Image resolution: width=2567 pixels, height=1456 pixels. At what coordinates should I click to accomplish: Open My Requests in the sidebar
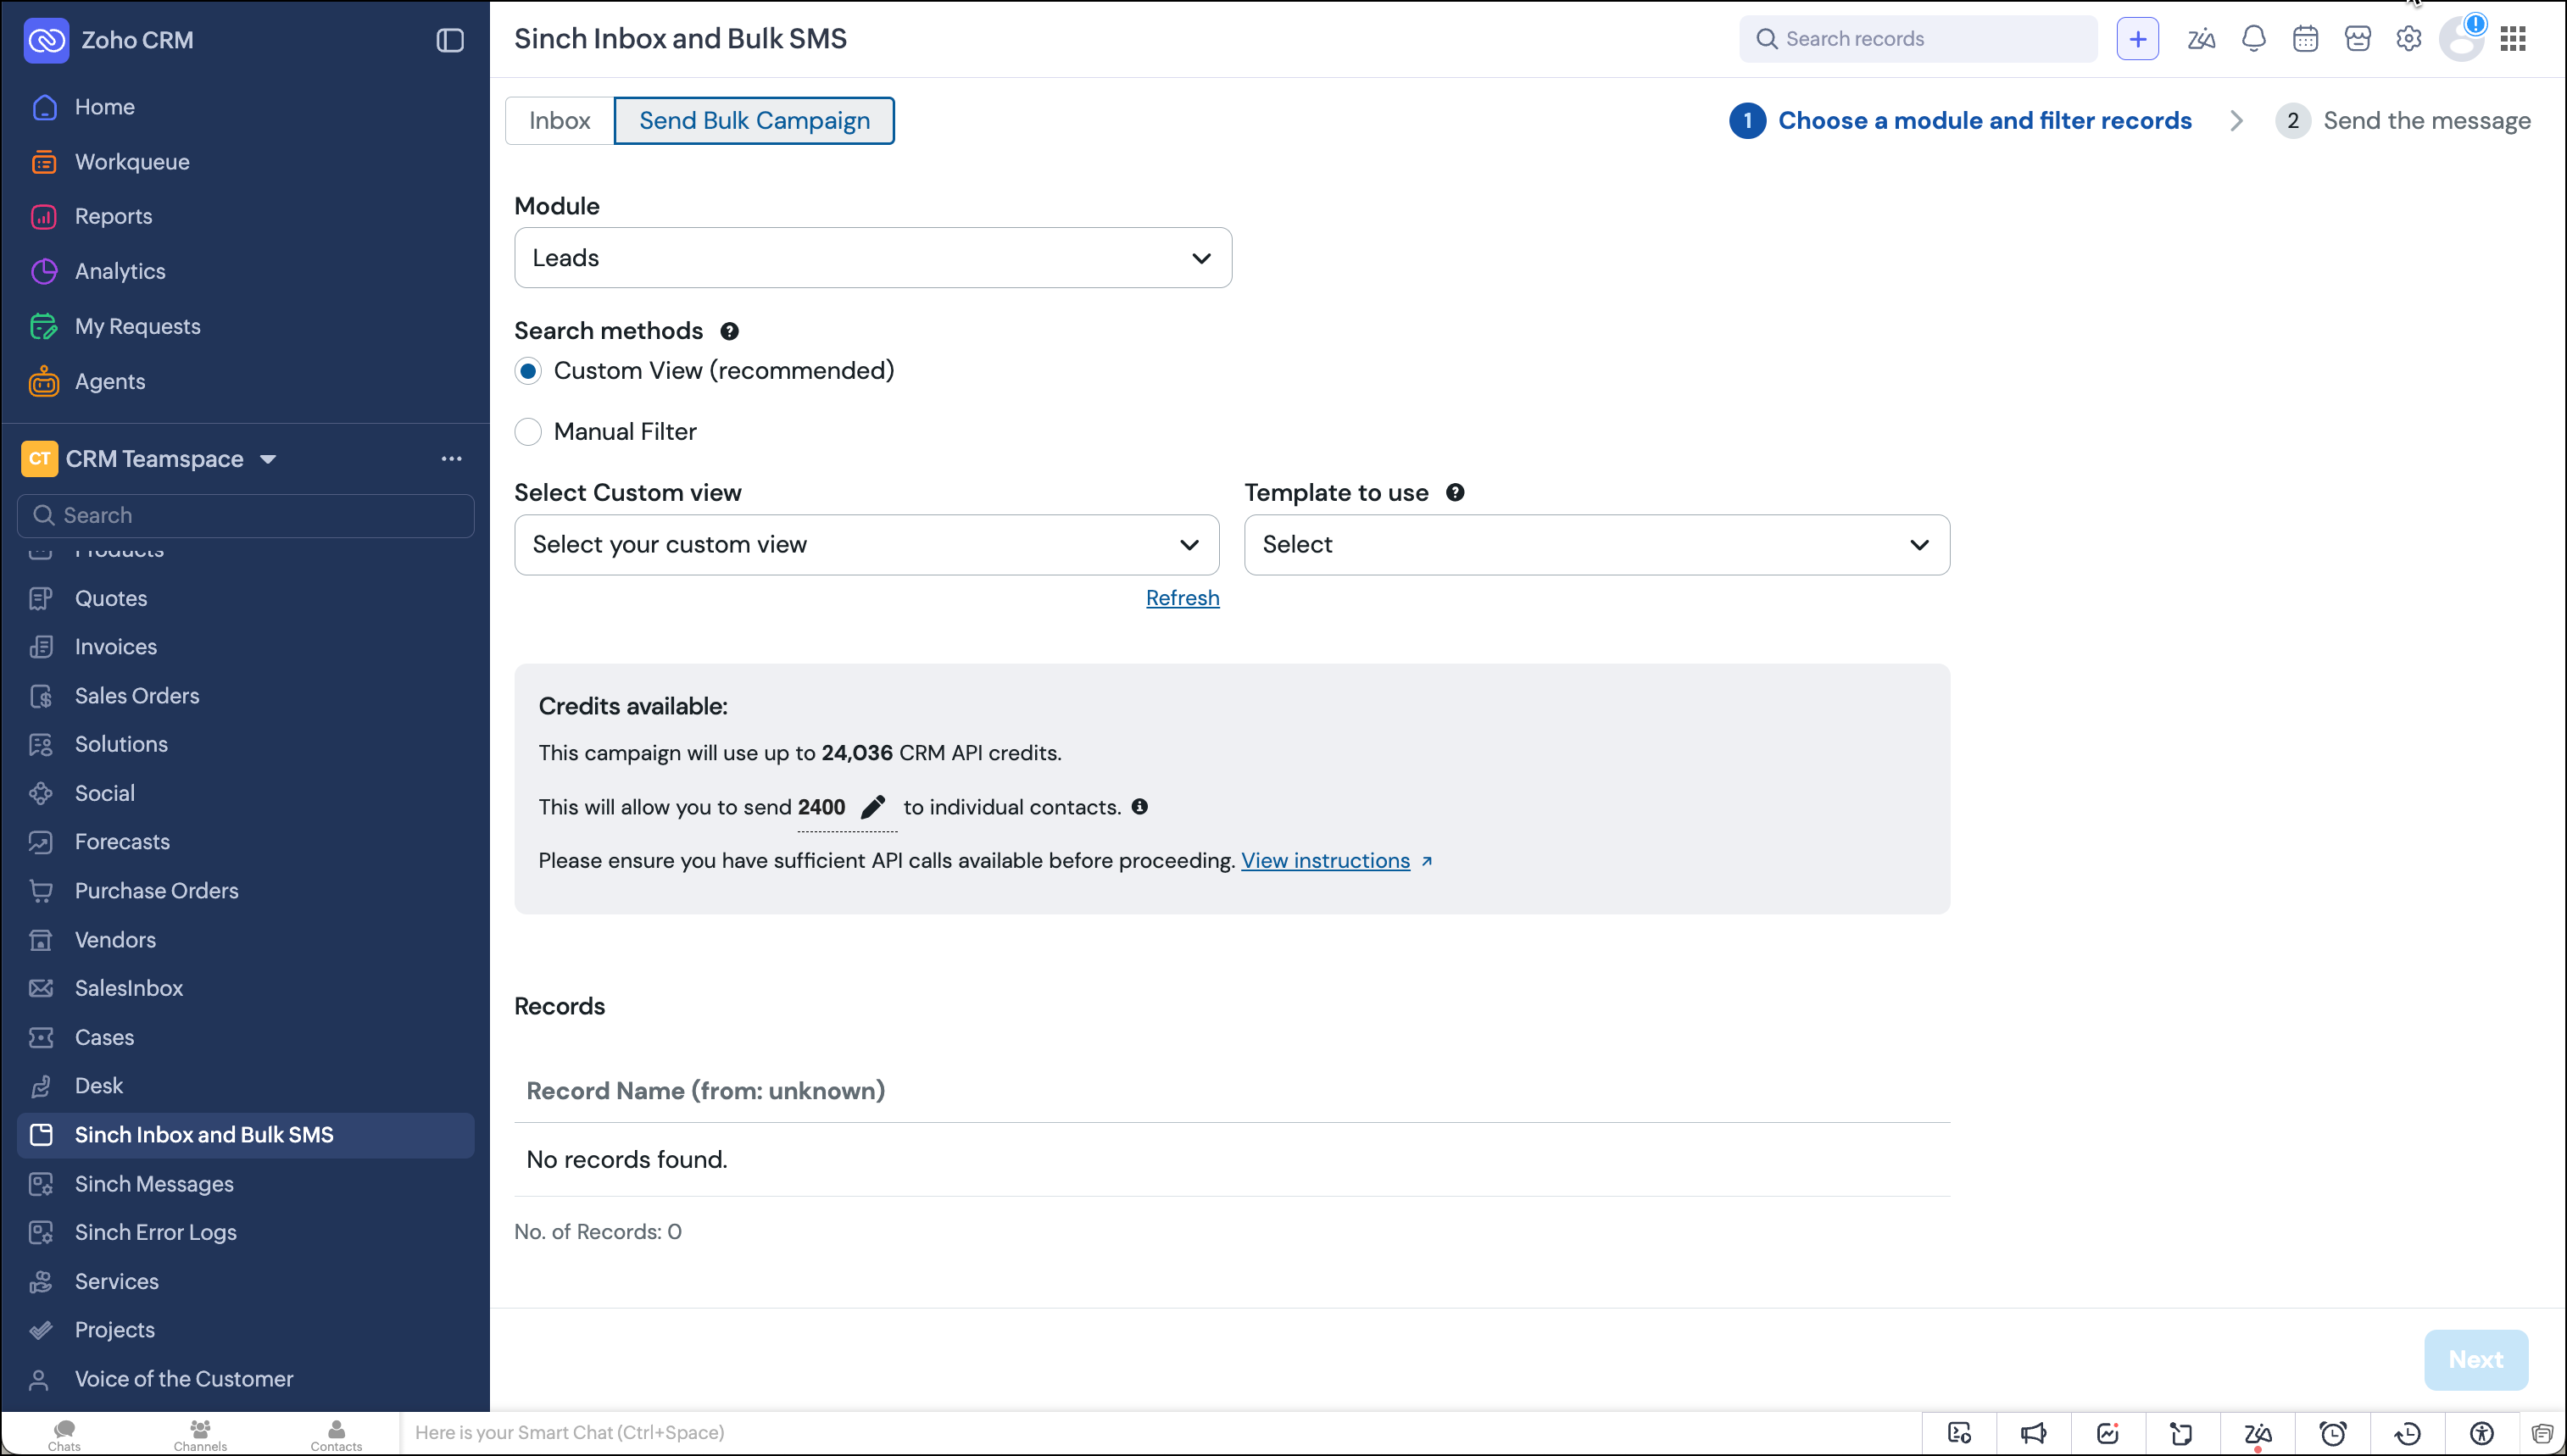pos(137,326)
